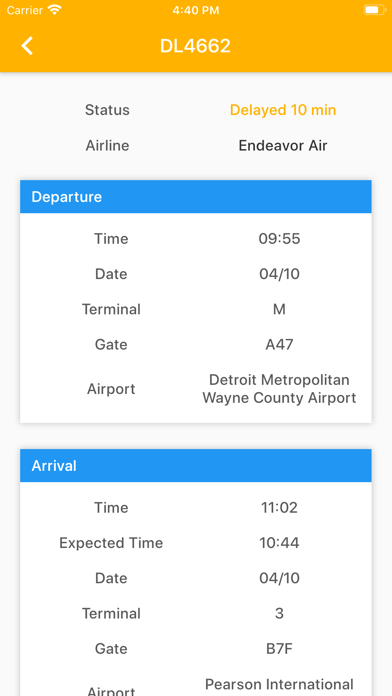Select arrival time 11:02
Screen dimensions: 392x696
(x=279, y=507)
